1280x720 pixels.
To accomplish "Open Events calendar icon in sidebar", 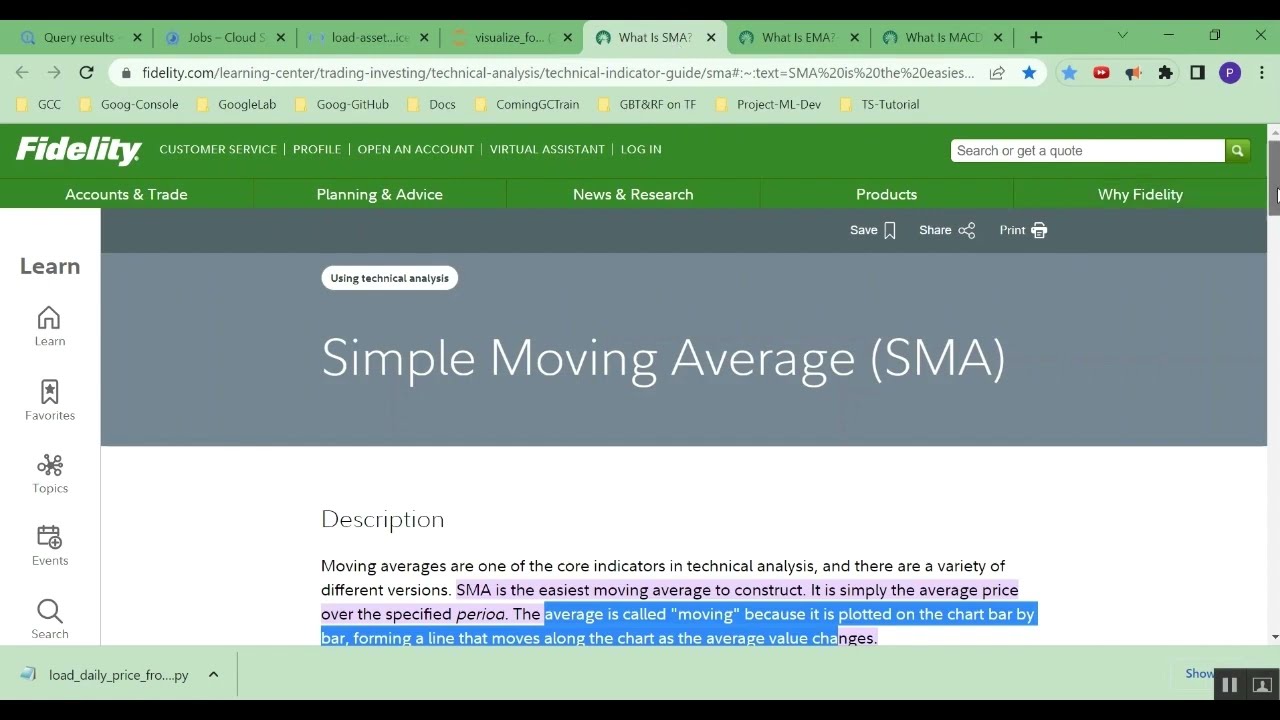I will [49, 538].
